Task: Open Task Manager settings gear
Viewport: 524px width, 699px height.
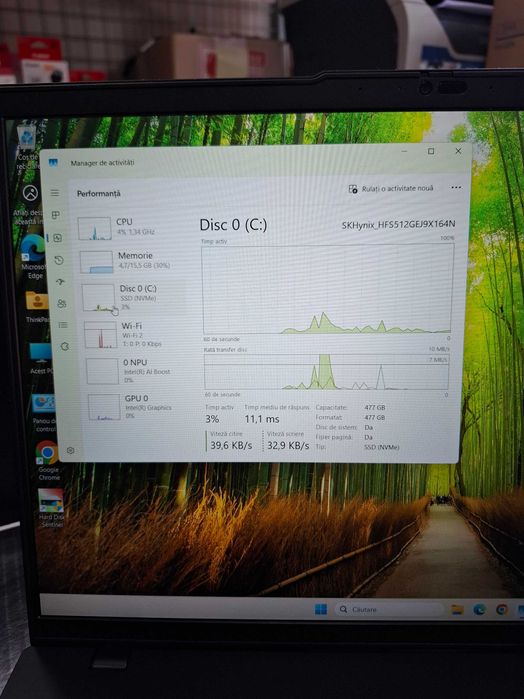Action: (x=70, y=450)
